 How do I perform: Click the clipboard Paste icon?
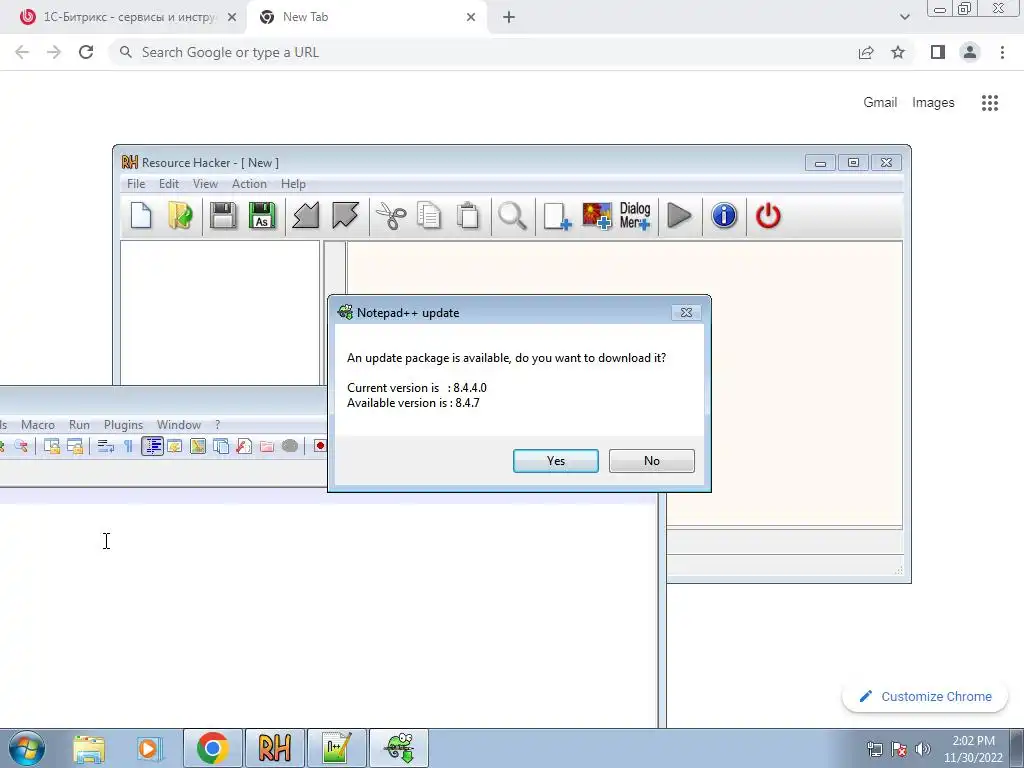coord(468,216)
